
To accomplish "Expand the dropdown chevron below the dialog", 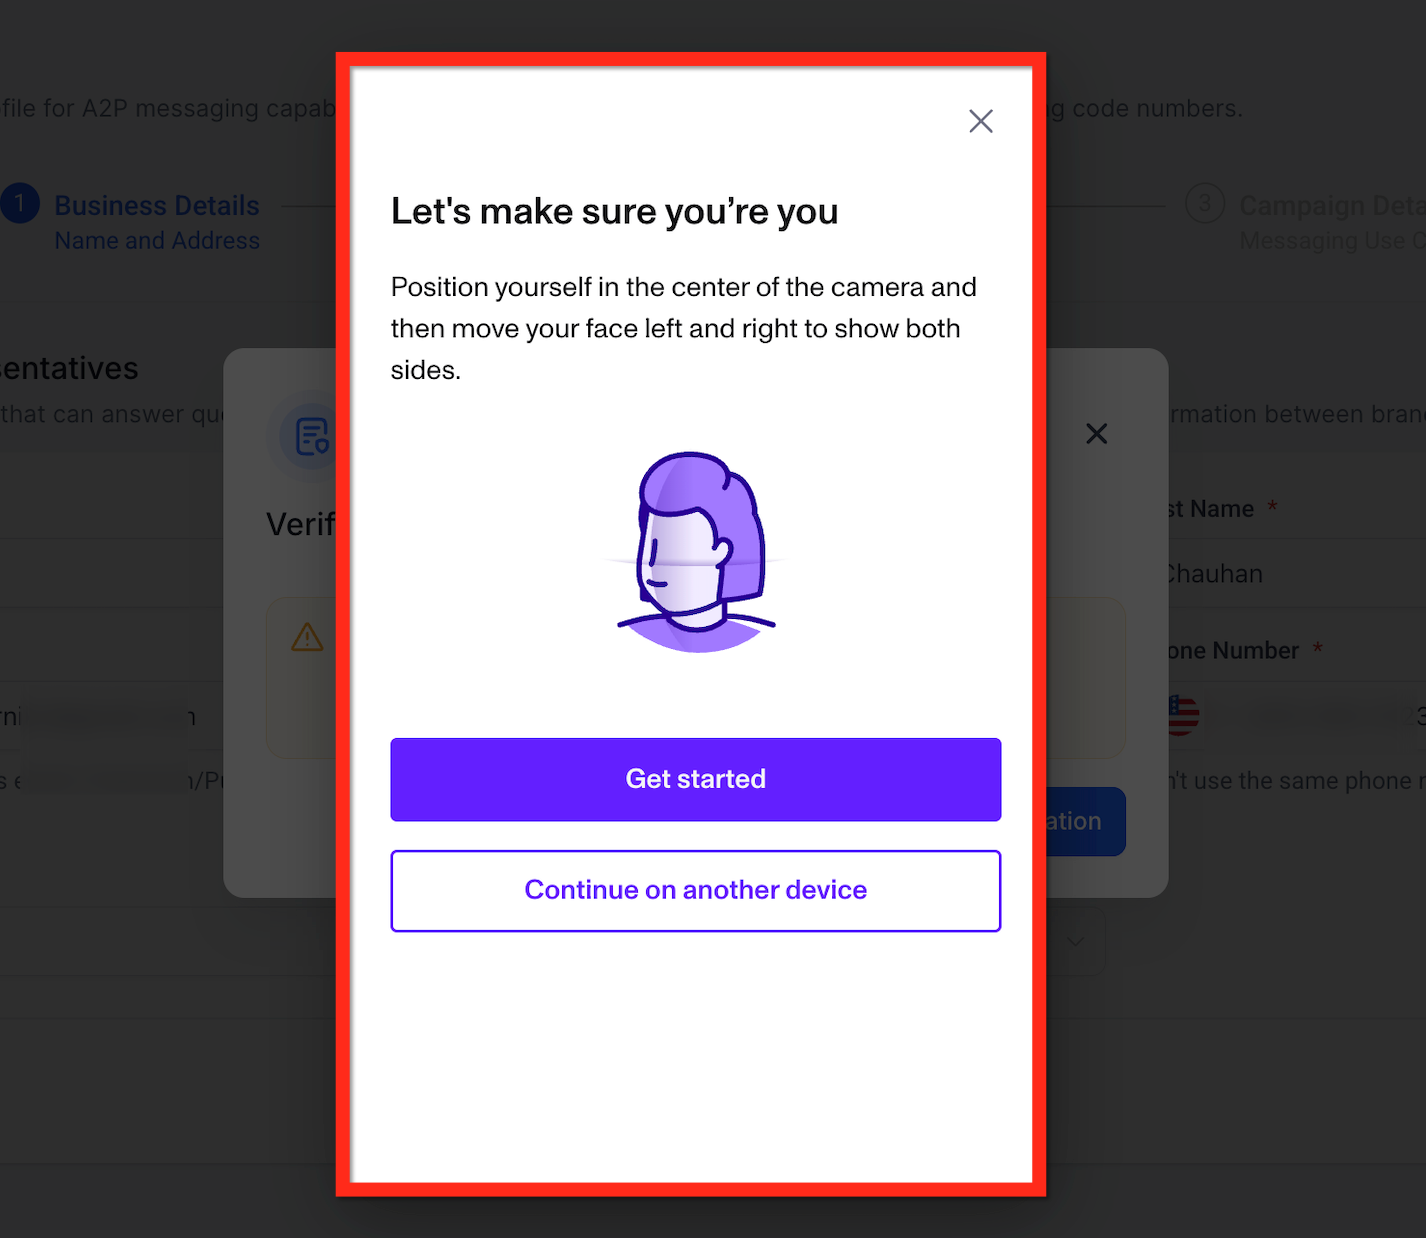I will tap(1076, 942).
